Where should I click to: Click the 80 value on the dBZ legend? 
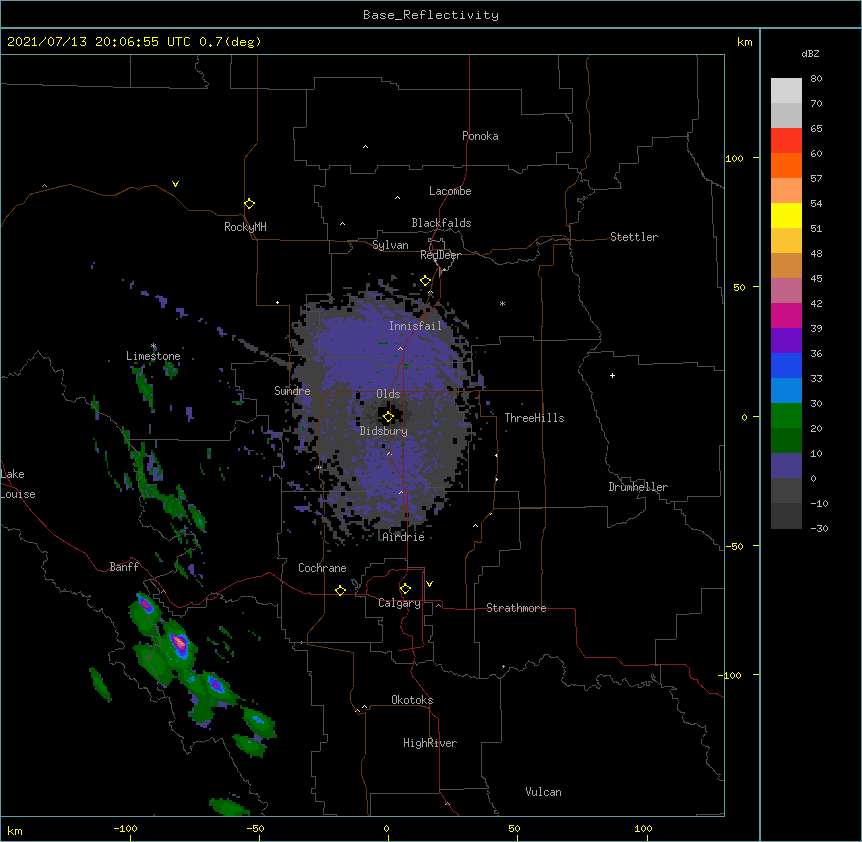[x=816, y=79]
